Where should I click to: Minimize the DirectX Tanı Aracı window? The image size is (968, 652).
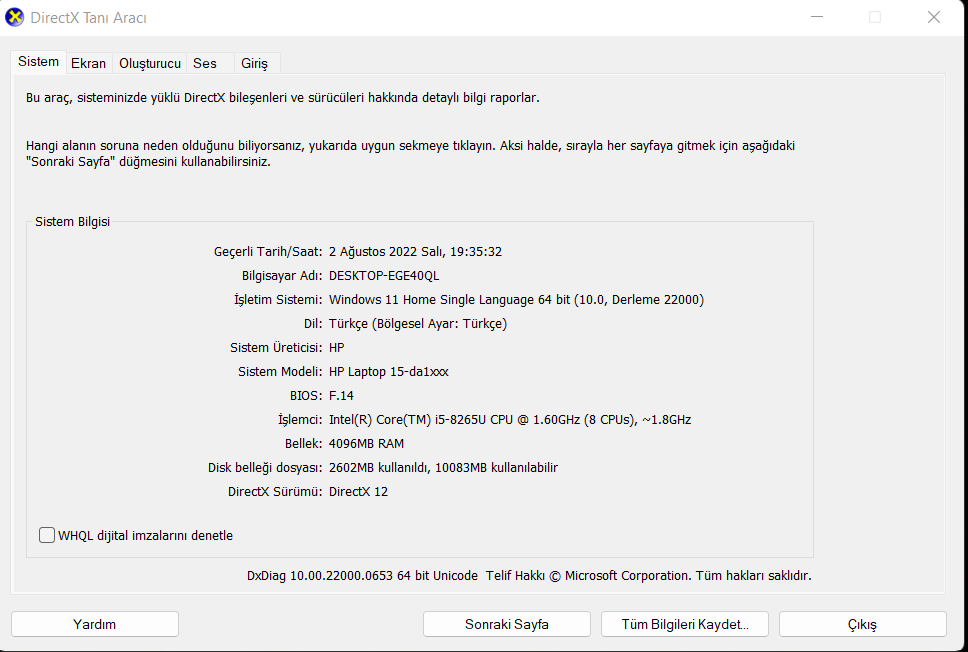pyautogui.click(x=817, y=17)
